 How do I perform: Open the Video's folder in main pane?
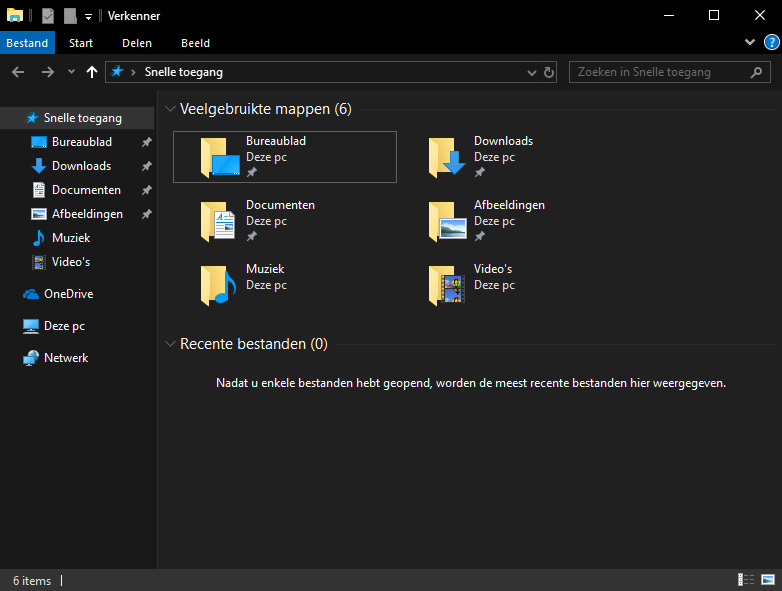click(446, 285)
